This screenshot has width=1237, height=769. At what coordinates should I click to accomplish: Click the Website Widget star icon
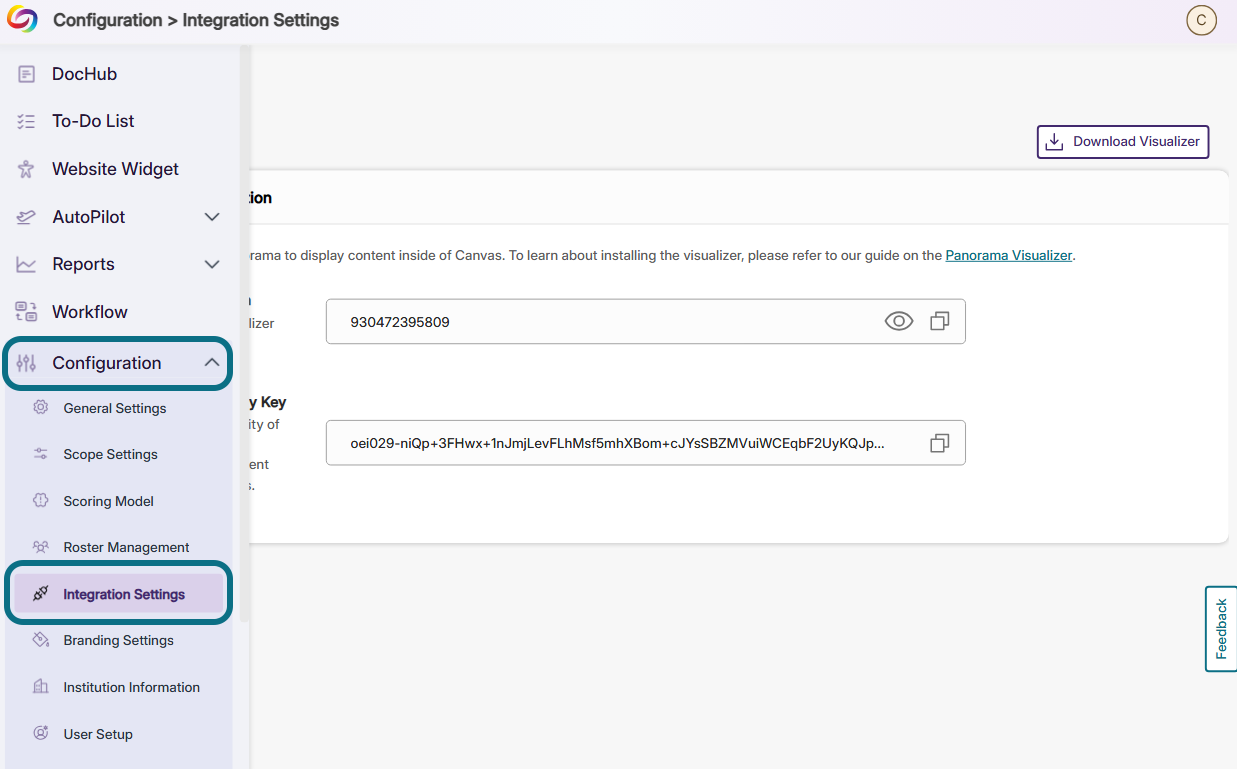27,169
